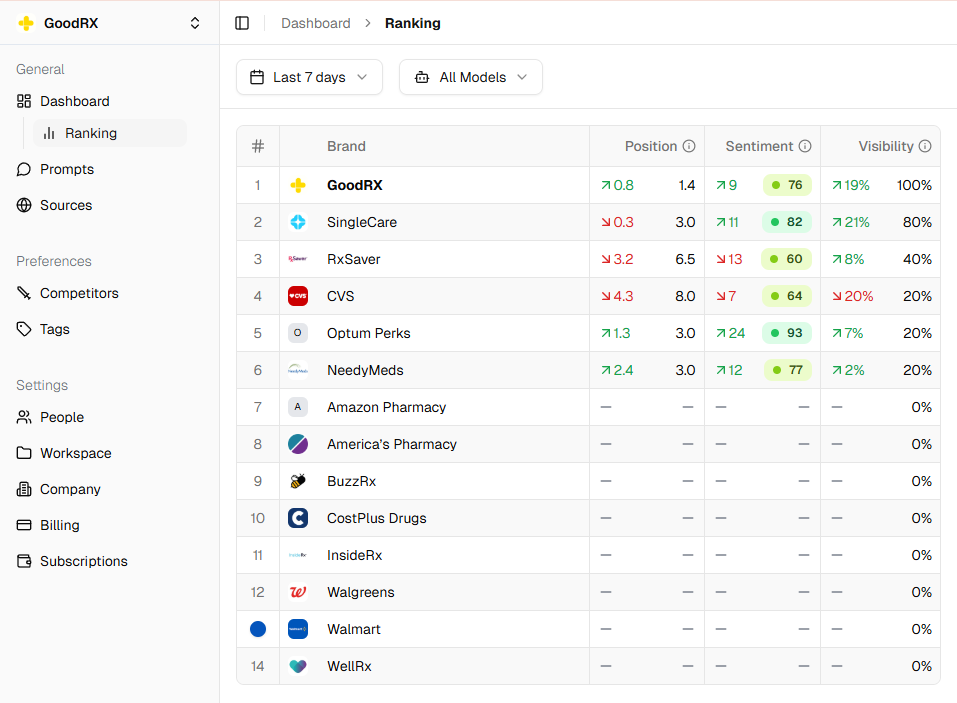Click the SingleCare brand logo
The width and height of the screenshot is (957, 703).
[x=298, y=222]
